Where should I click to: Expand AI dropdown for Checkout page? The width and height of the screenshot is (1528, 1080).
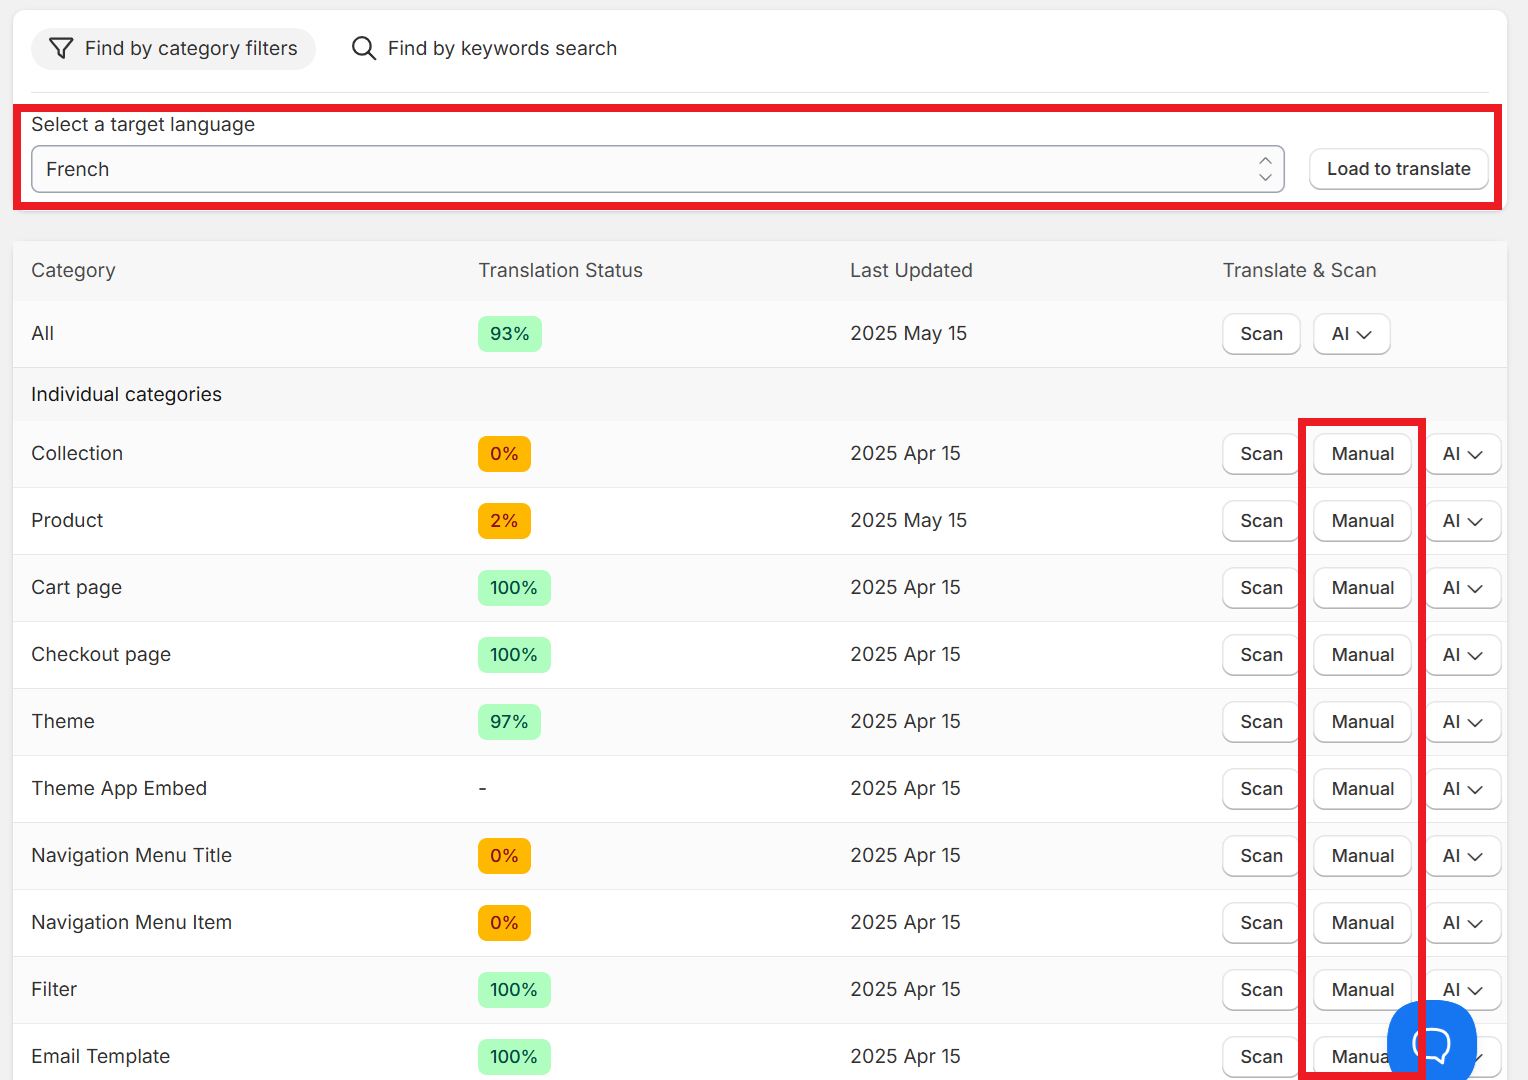click(x=1462, y=655)
